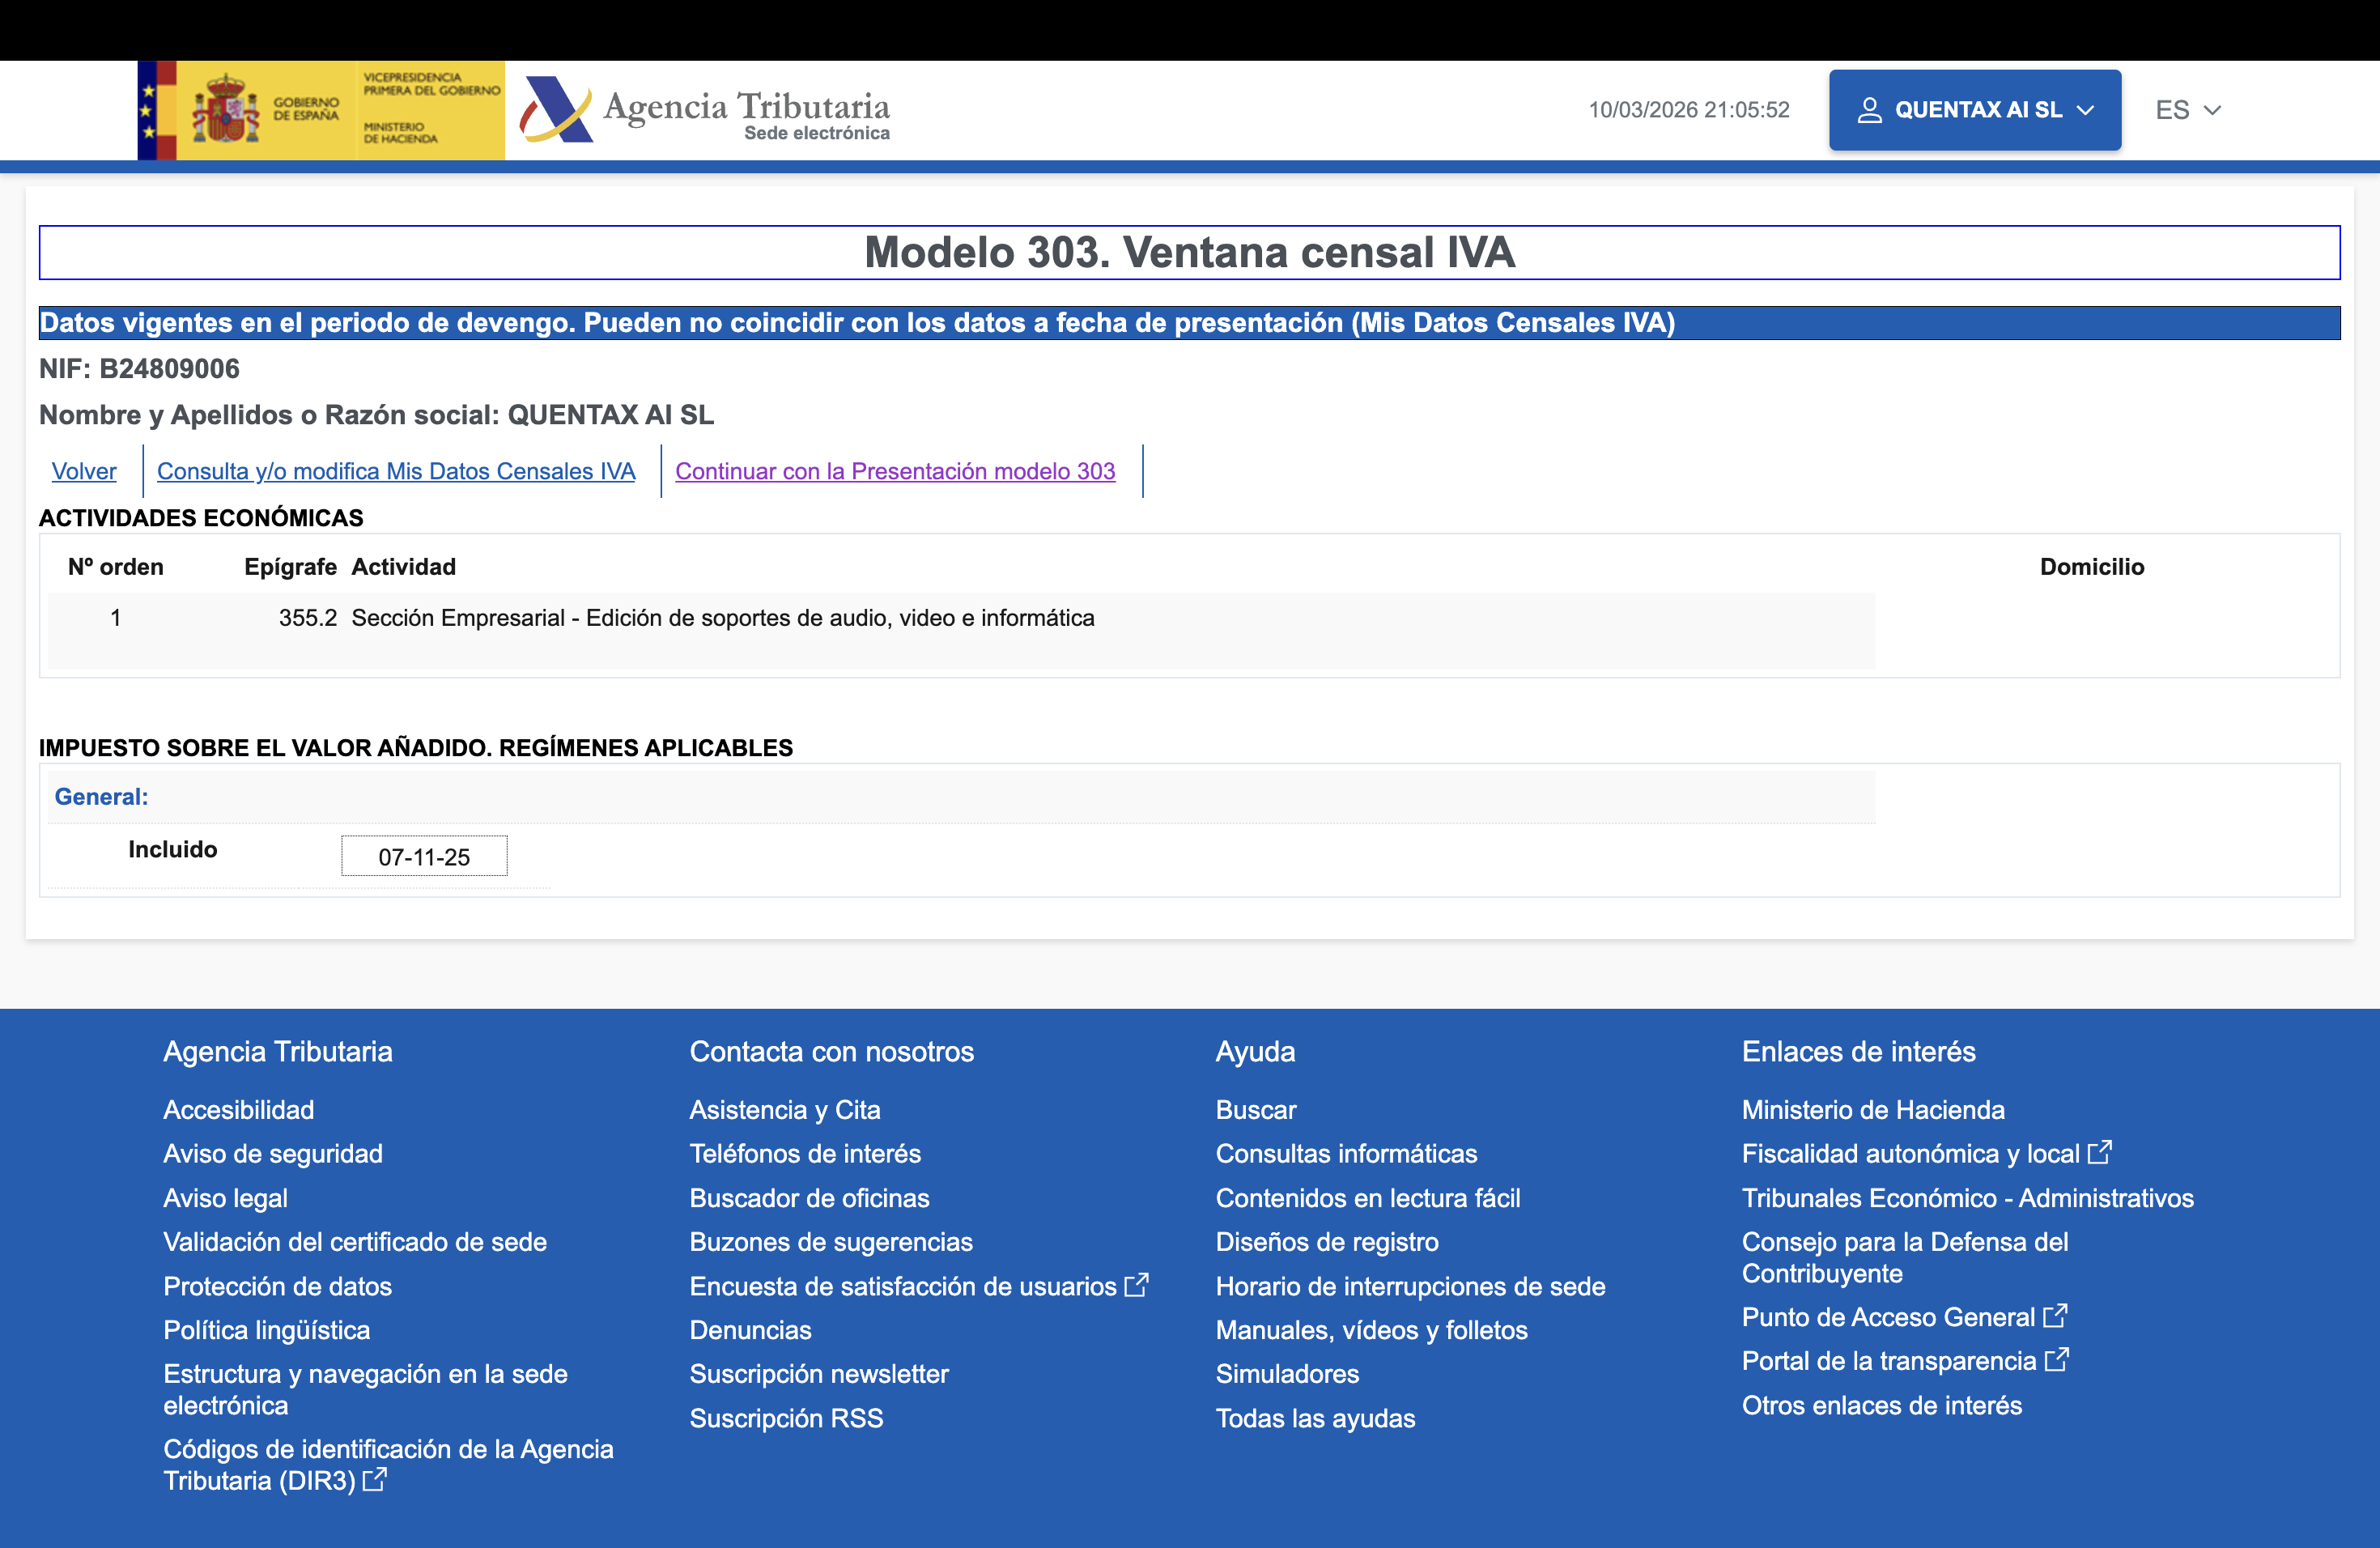Image resolution: width=2380 pixels, height=1548 pixels.
Task: Open Tribunales Económico - Administrativos link
Action: pyautogui.click(x=1967, y=1197)
